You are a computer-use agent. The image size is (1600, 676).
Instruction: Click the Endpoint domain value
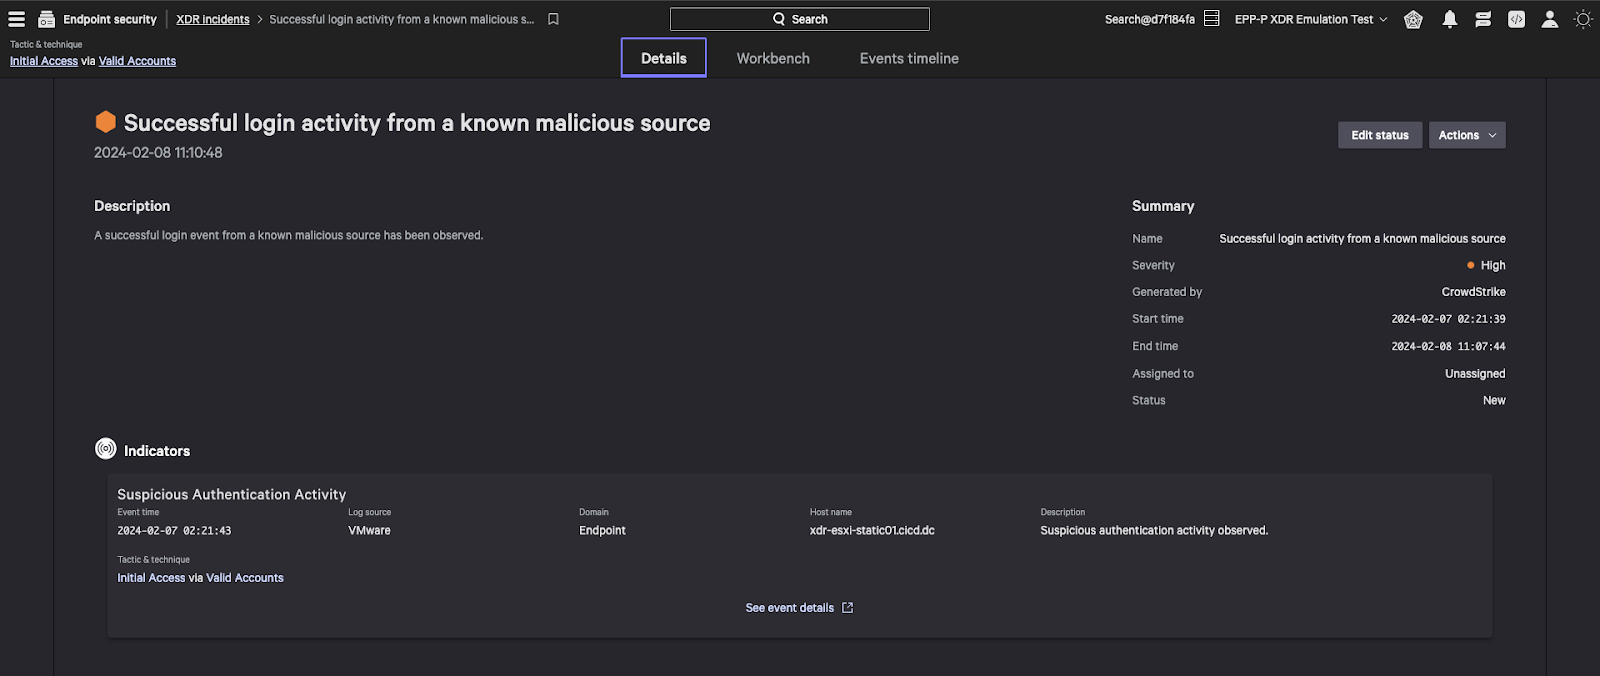[x=602, y=531]
